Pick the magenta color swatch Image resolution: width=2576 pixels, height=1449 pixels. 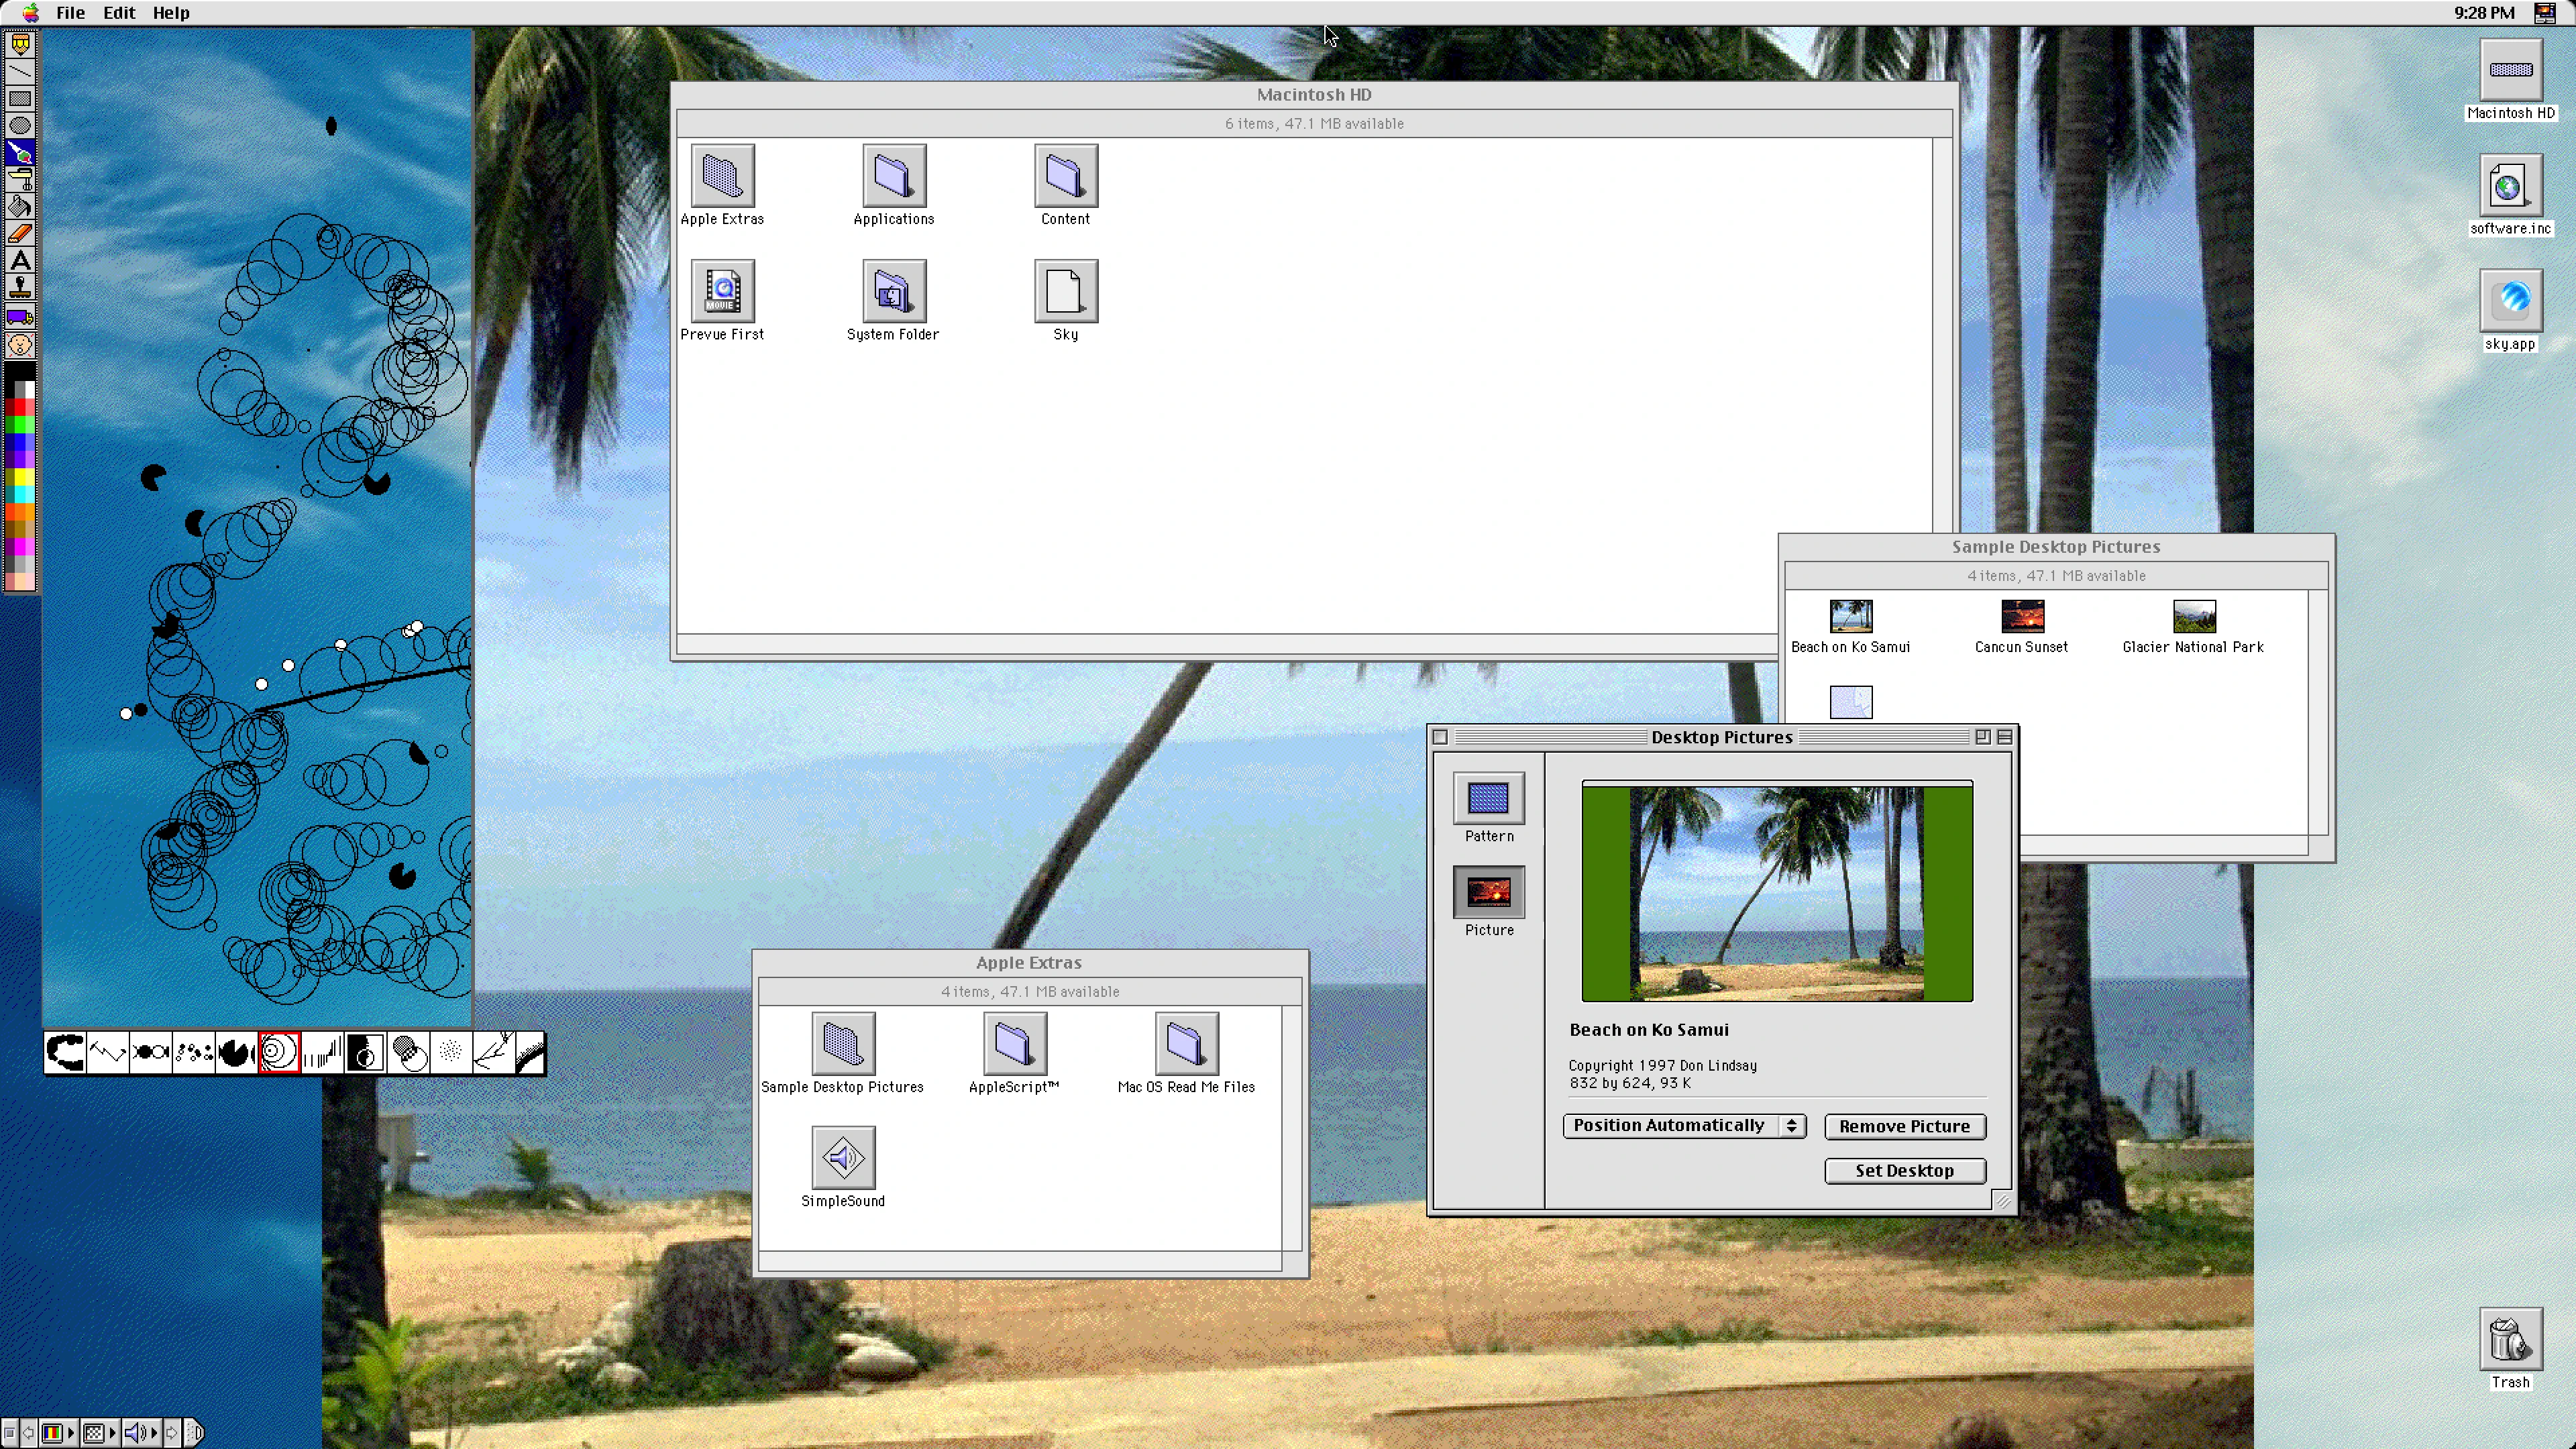21,547
